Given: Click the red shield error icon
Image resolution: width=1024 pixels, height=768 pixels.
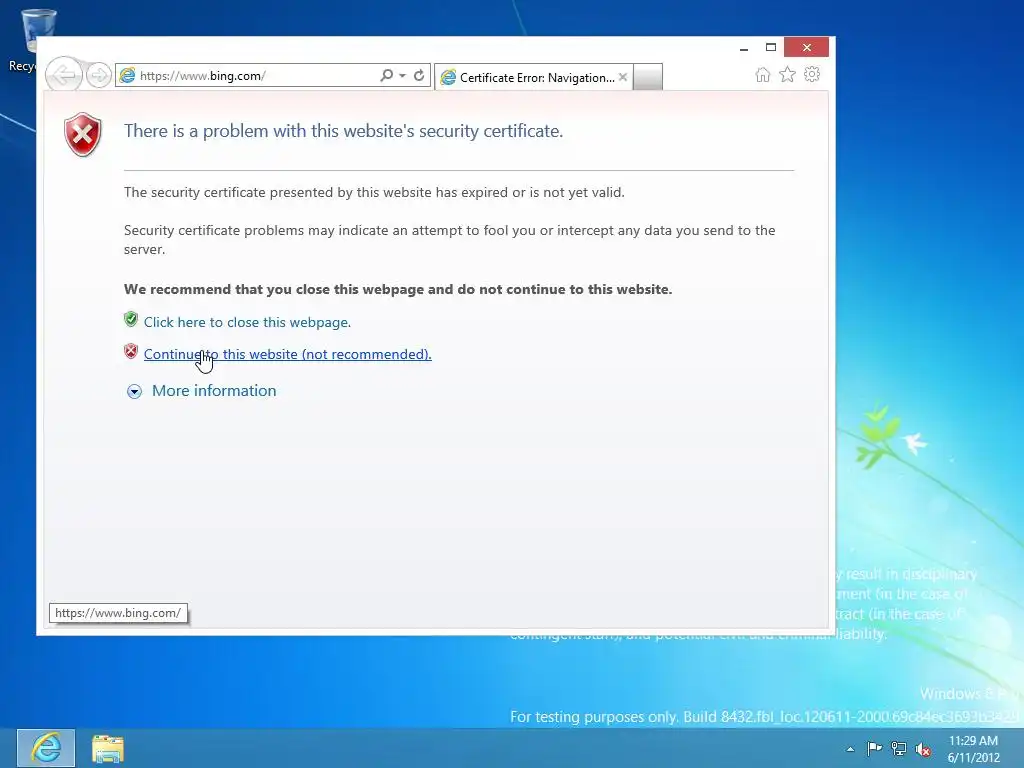Looking at the screenshot, I should (82, 135).
